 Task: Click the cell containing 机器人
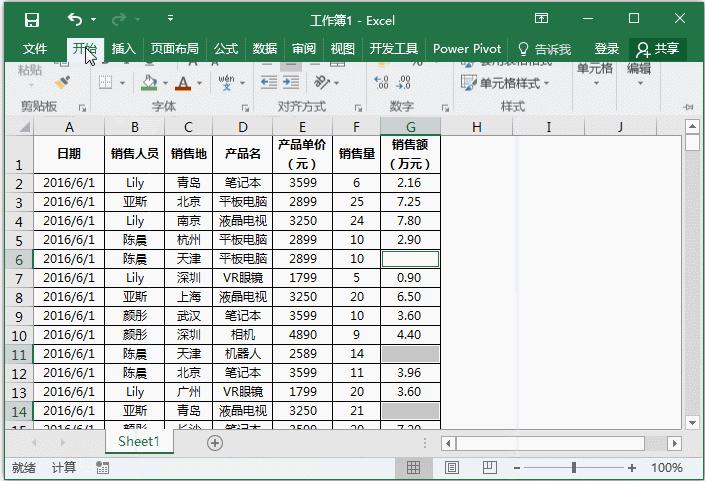242,354
